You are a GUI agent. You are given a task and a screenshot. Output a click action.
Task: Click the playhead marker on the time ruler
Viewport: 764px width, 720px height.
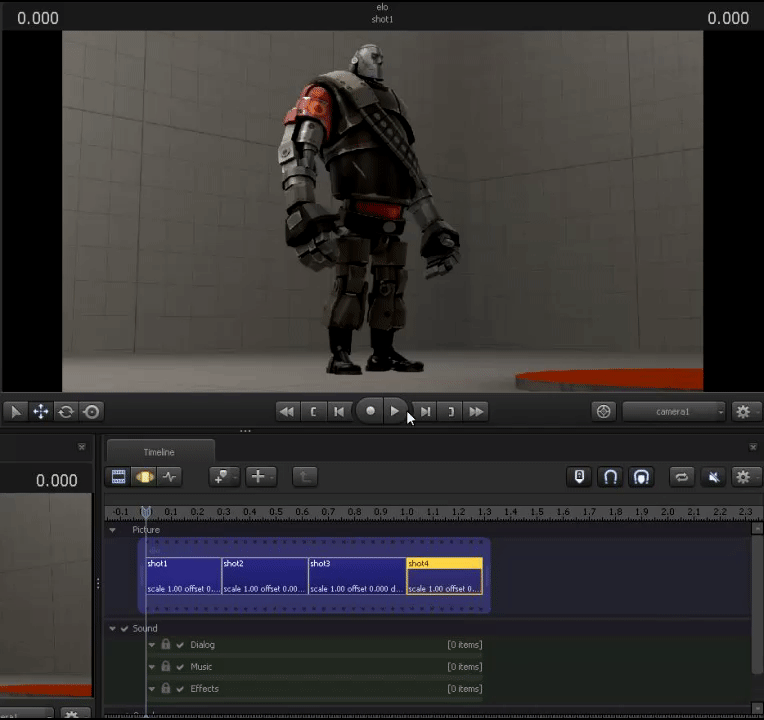pyautogui.click(x=146, y=512)
